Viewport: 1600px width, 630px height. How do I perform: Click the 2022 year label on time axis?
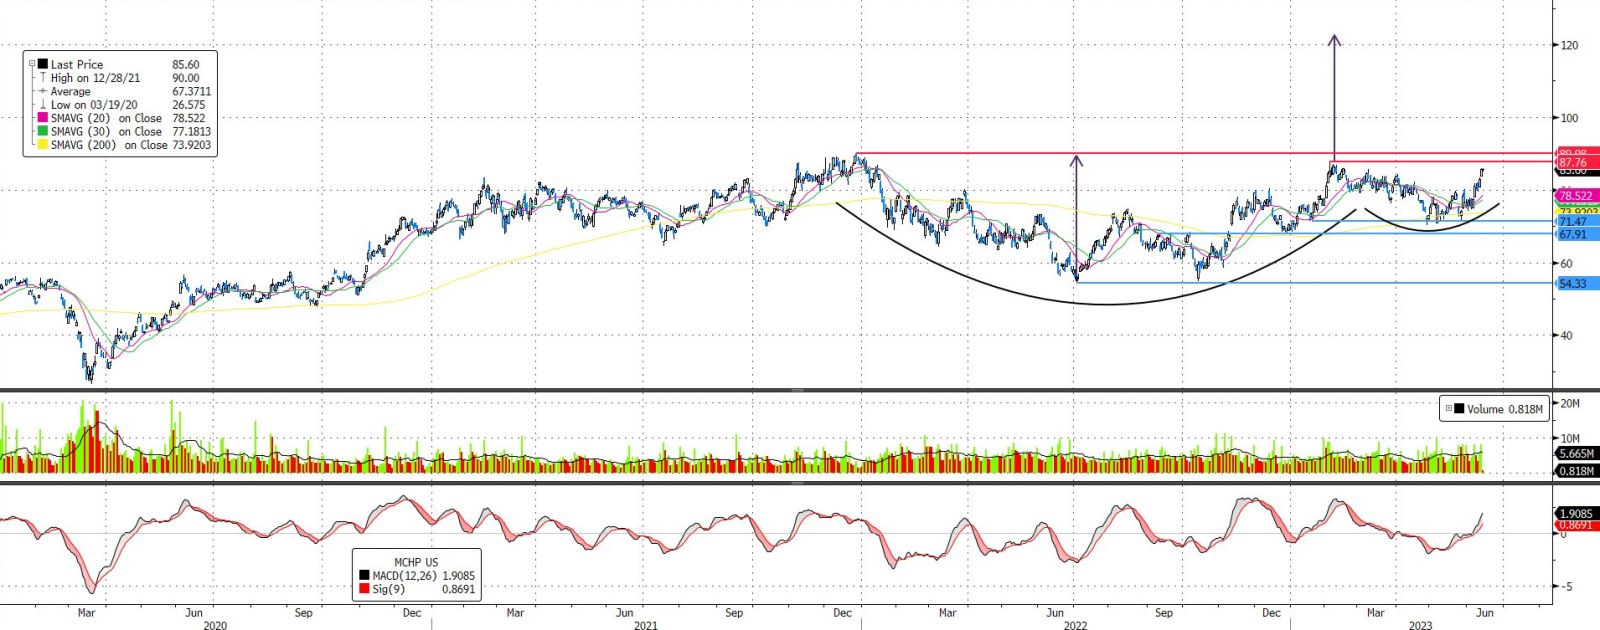point(1075,625)
